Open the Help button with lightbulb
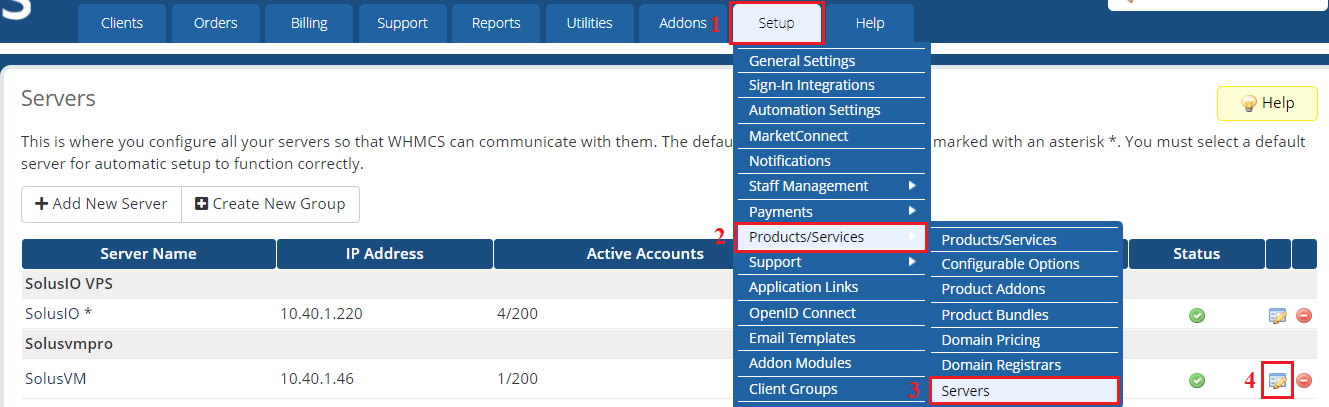The width and height of the screenshot is (1329, 407). pos(1266,103)
